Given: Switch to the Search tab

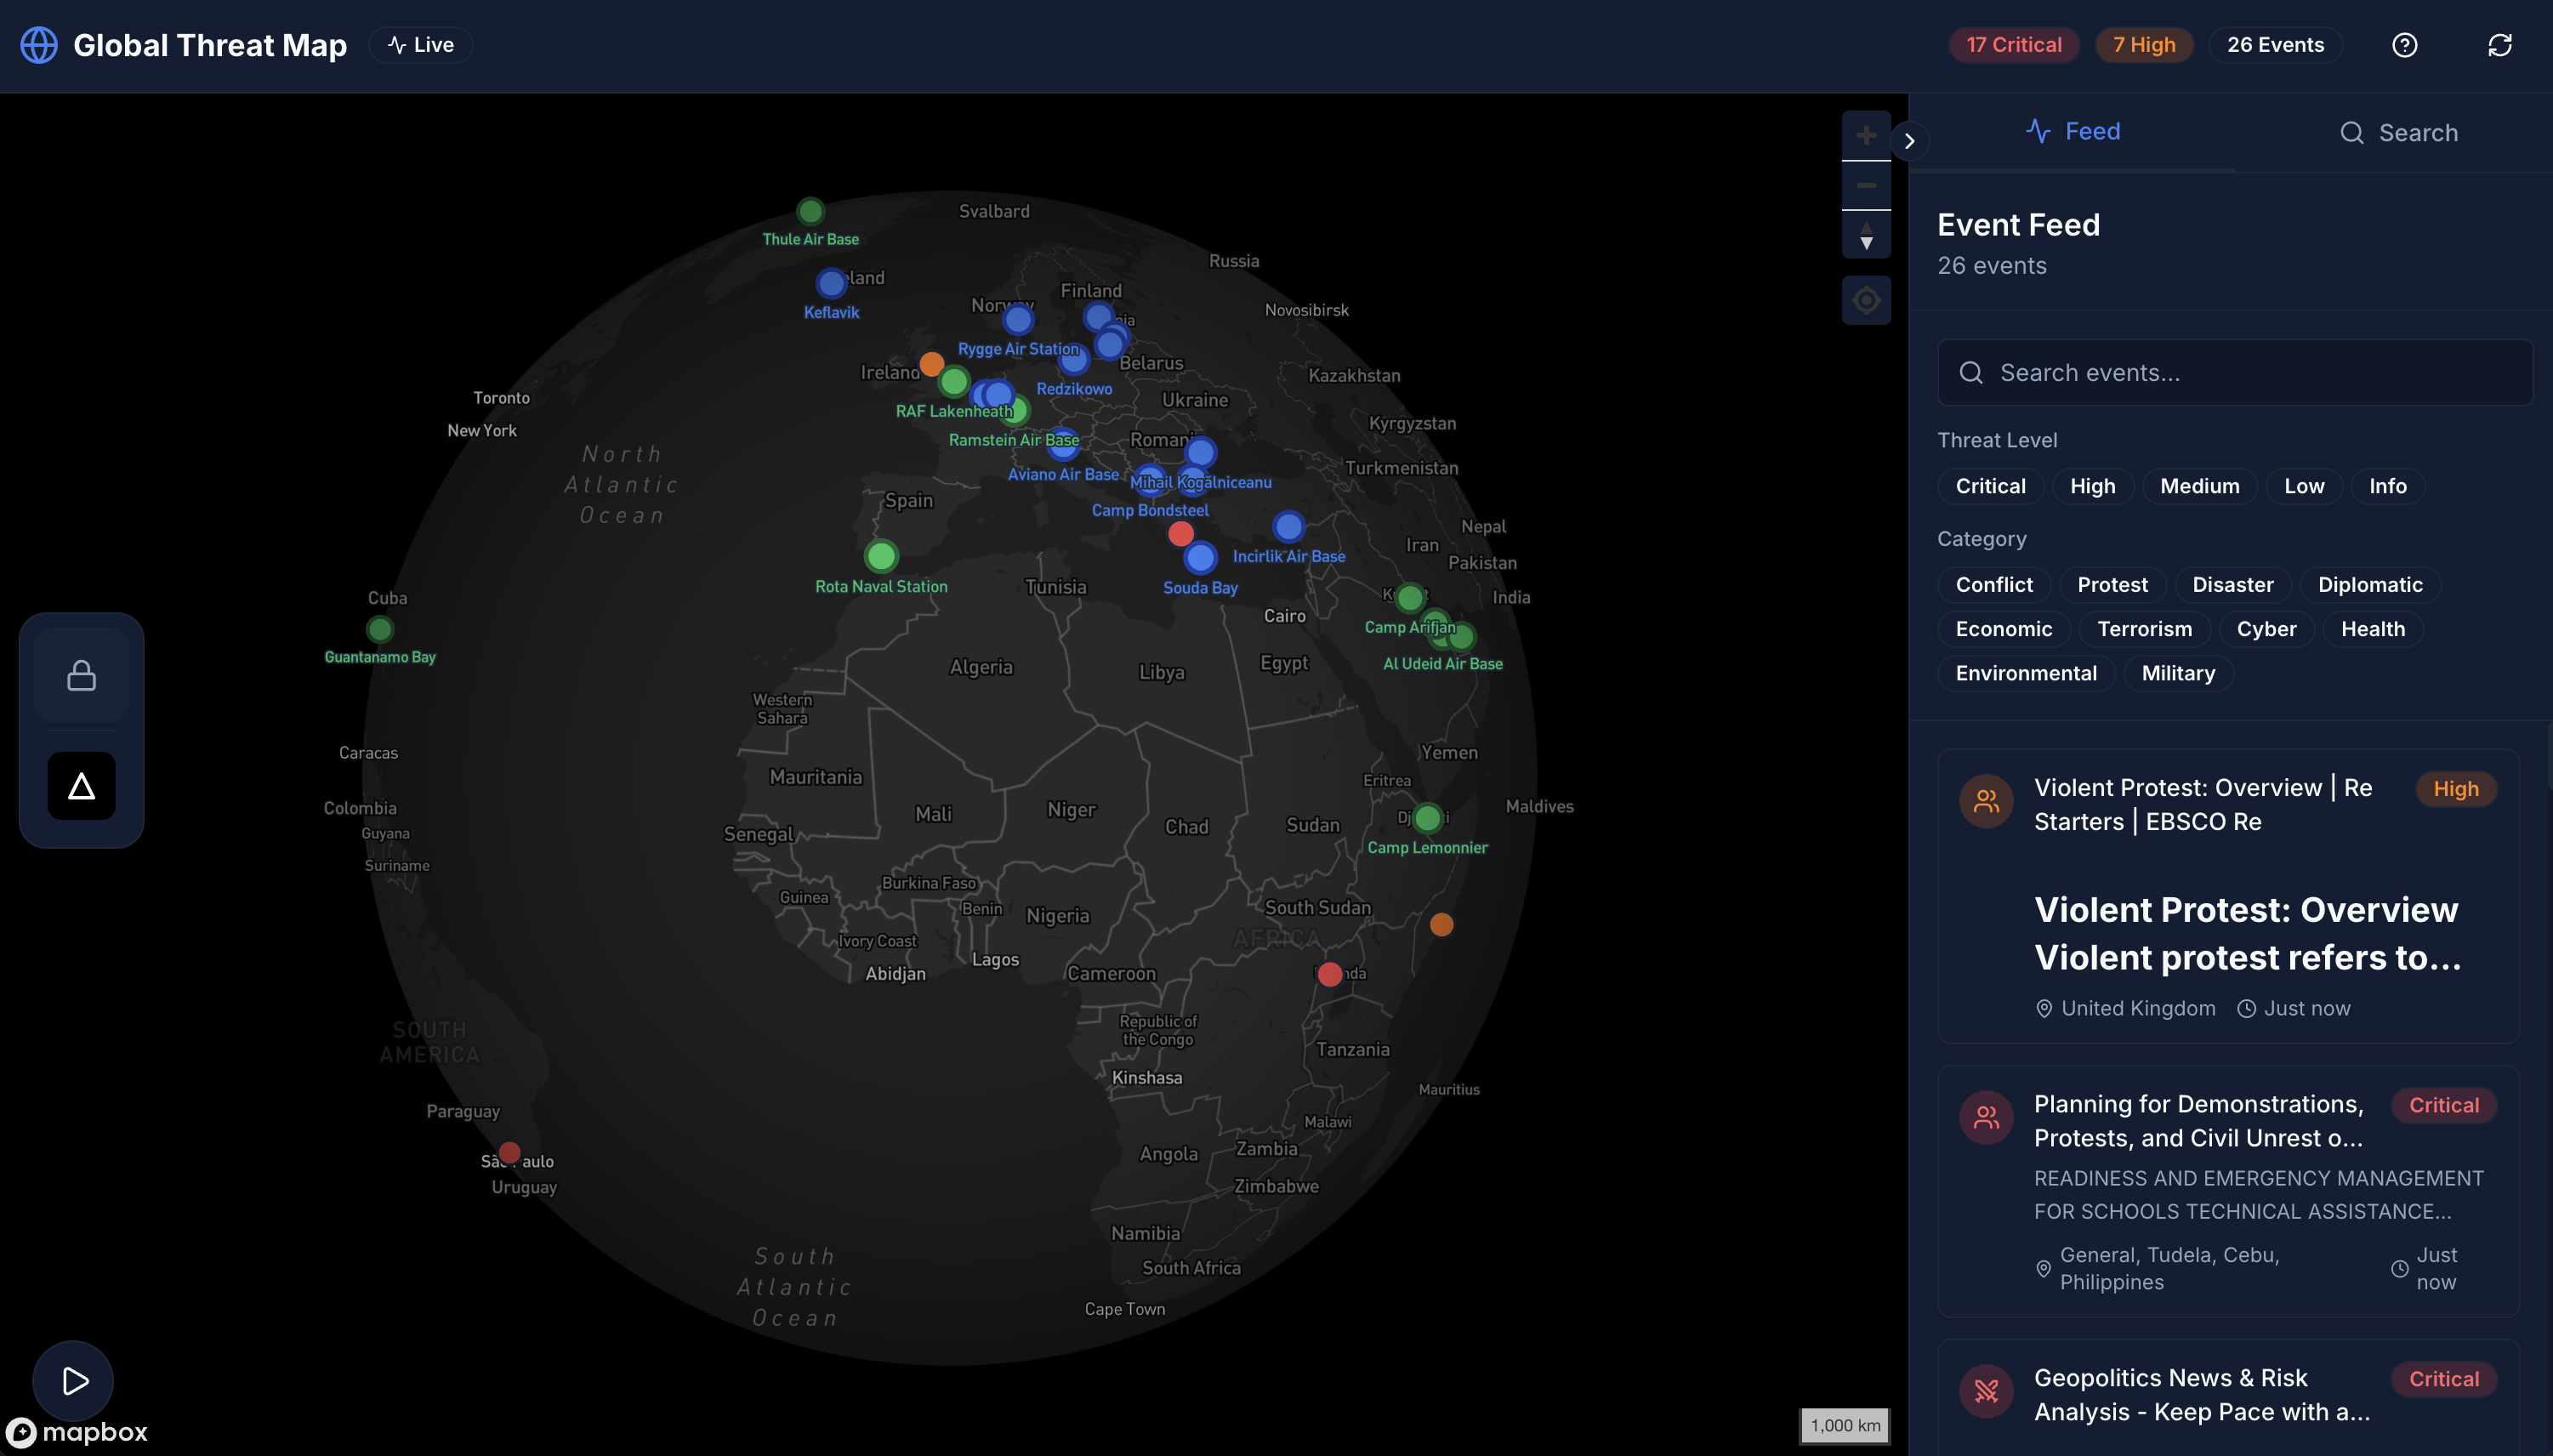Looking at the screenshot, I should (x=2398, y=133).
